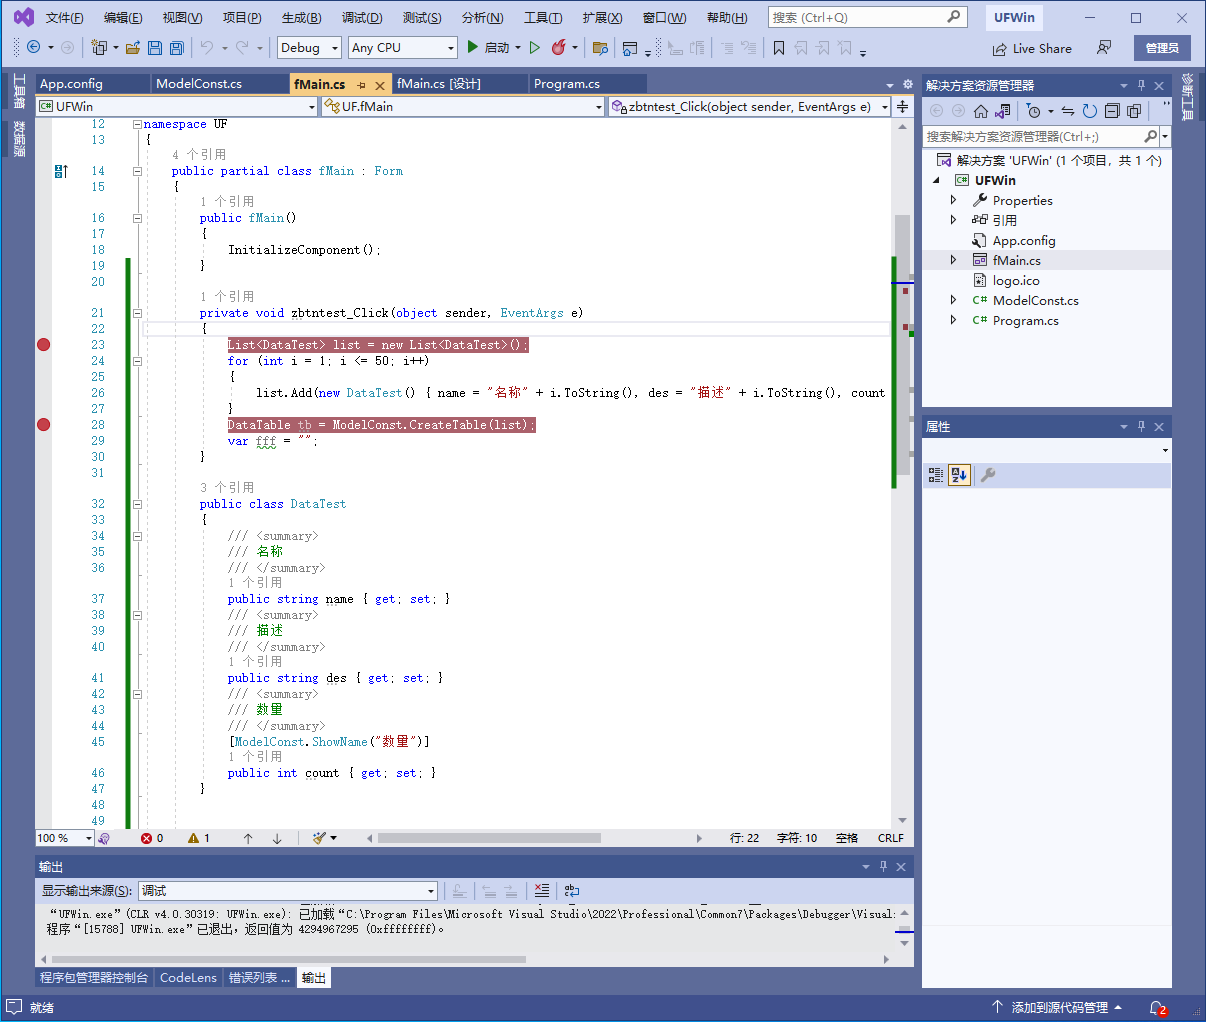This screenshot has height=1022, width=1206.
Task: Start debugging with the green 启动 button
Action: click(489, 48)
